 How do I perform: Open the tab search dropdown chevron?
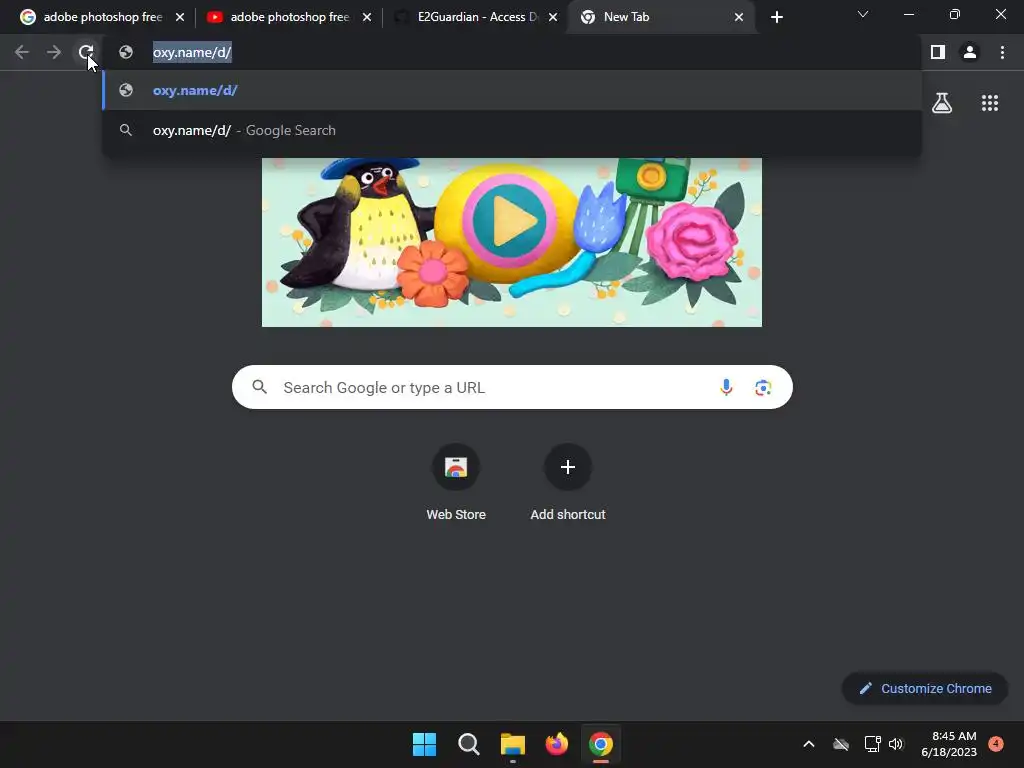pyautogui.click(x=863, y=14)
